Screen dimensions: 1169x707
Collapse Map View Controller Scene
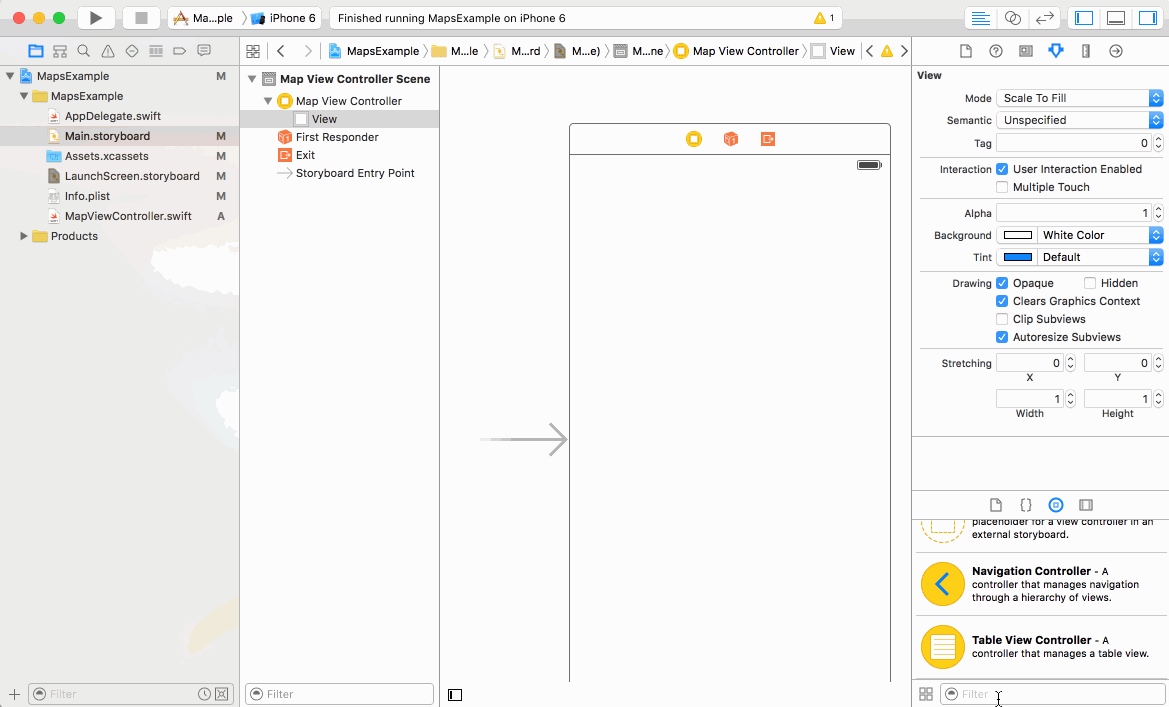252,79
